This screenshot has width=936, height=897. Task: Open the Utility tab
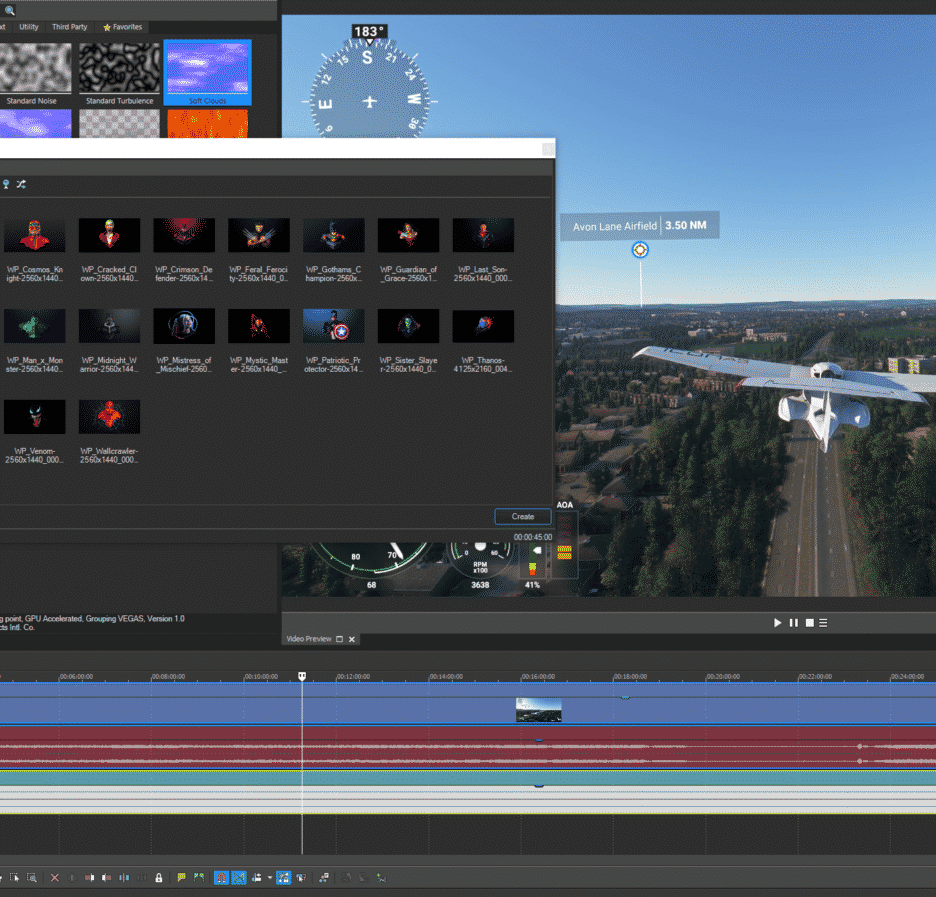[x=29, y=27]
